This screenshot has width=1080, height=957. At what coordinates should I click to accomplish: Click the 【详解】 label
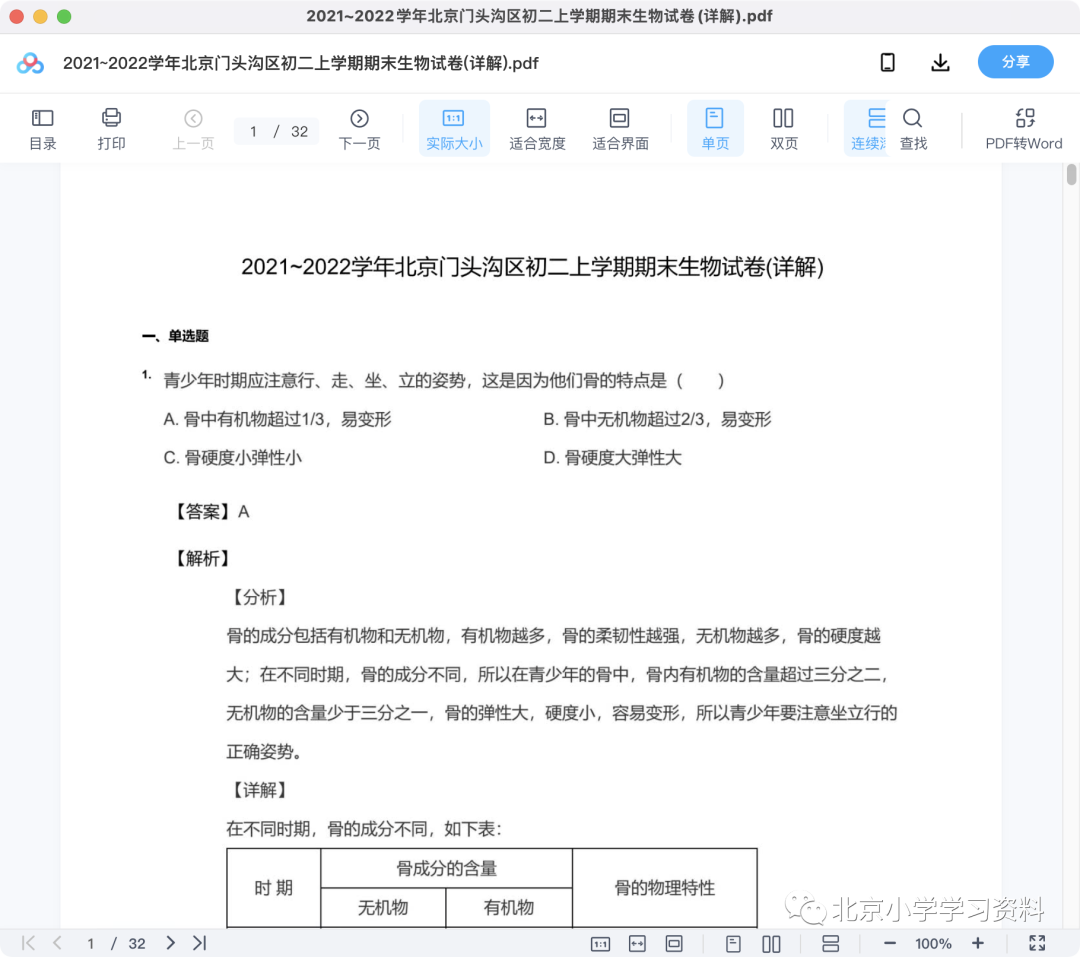tap(260, 790)
